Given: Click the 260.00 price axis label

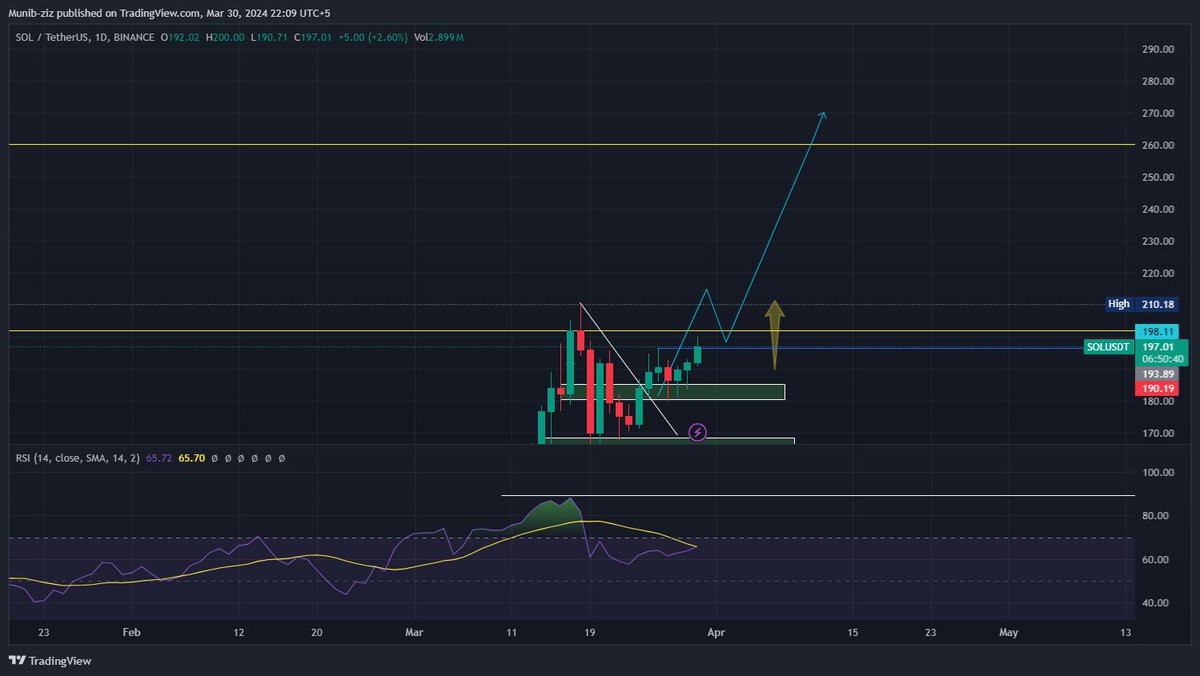Looking at the screenshot, I should (x=1157, y=145).
